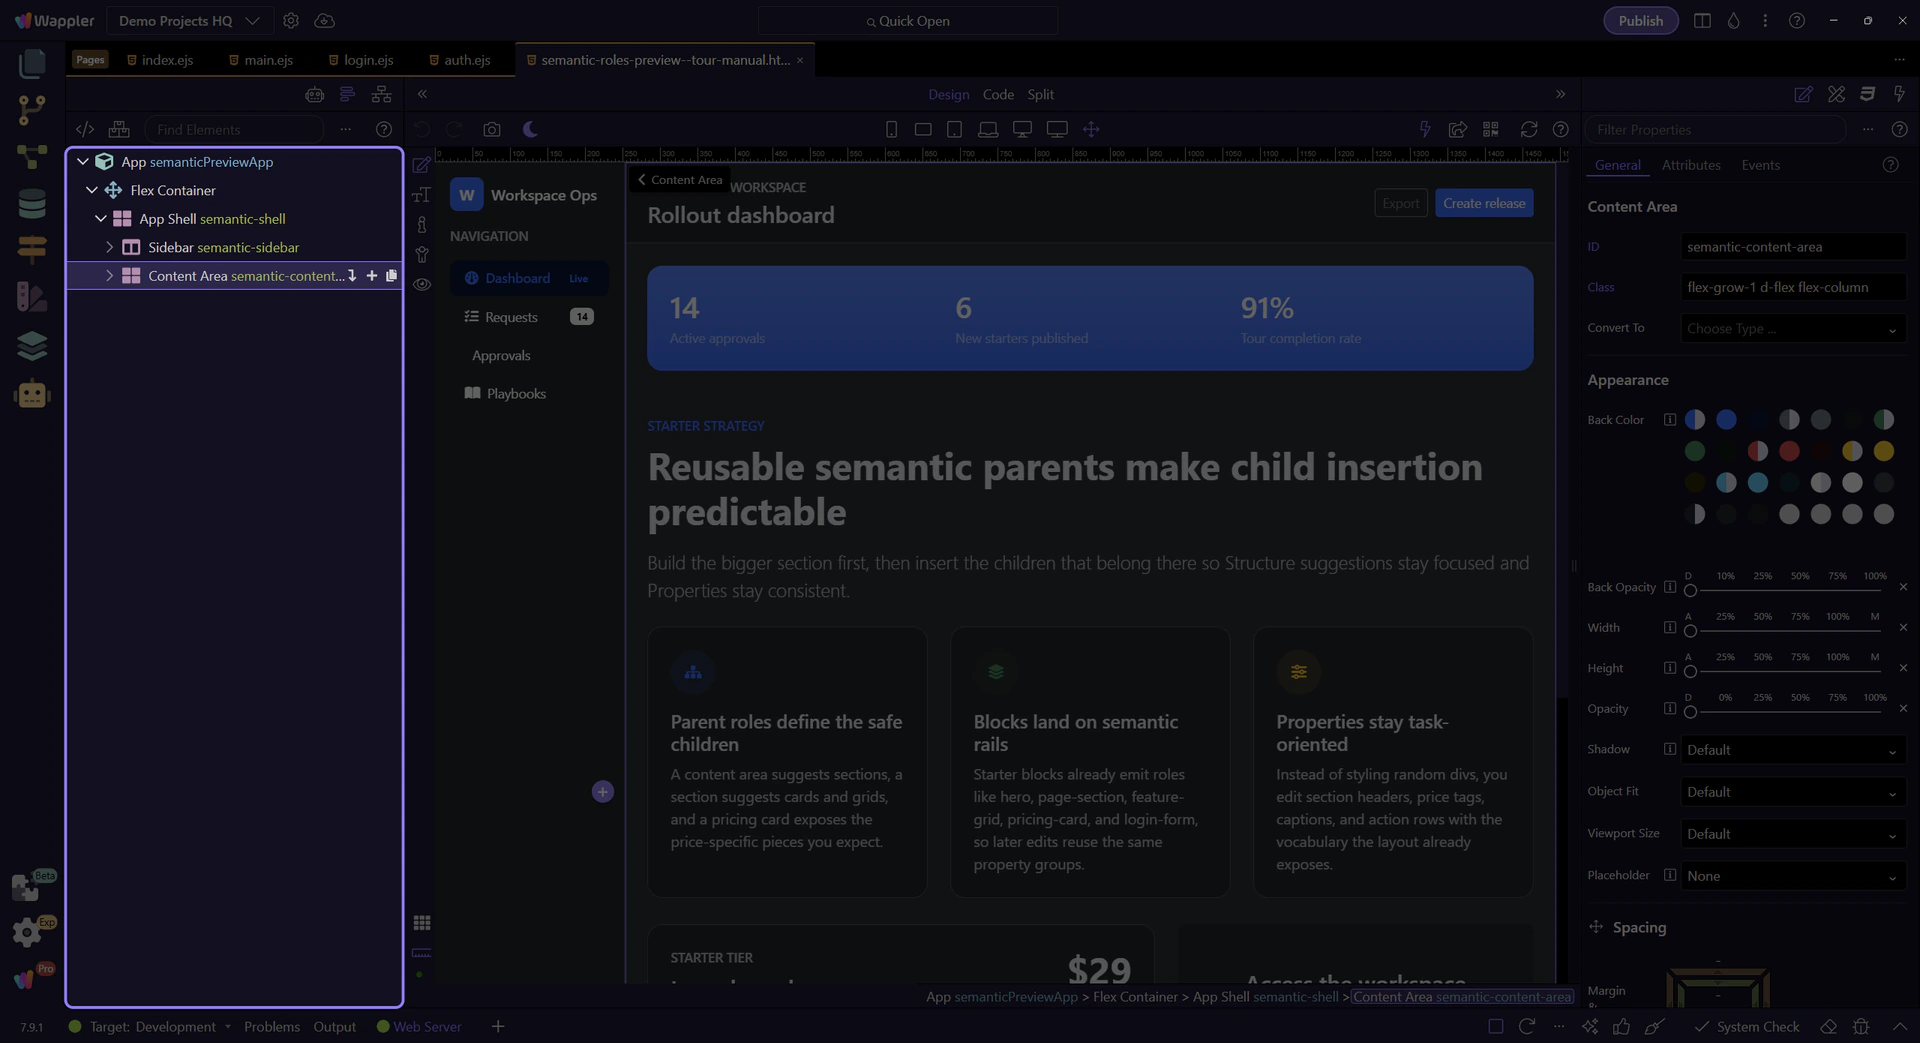The image size is (1920, 1043).
Task: Click the Publish button
Action: 1640,21
